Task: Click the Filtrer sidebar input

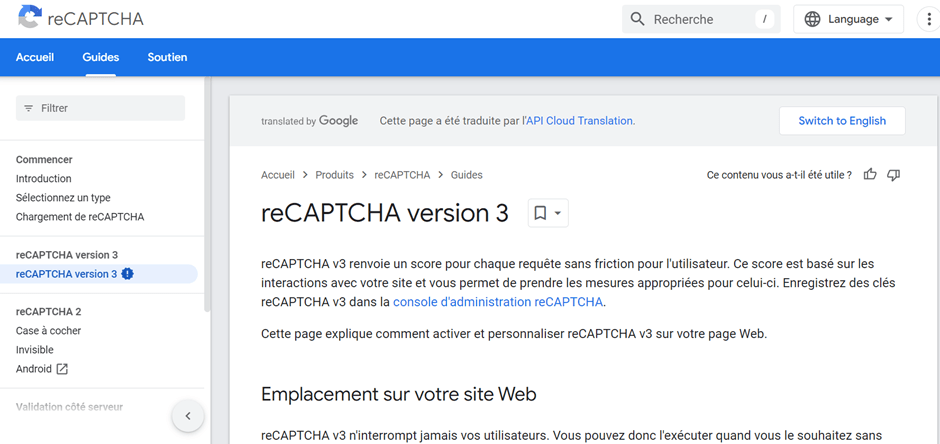Action: point(100,108)
